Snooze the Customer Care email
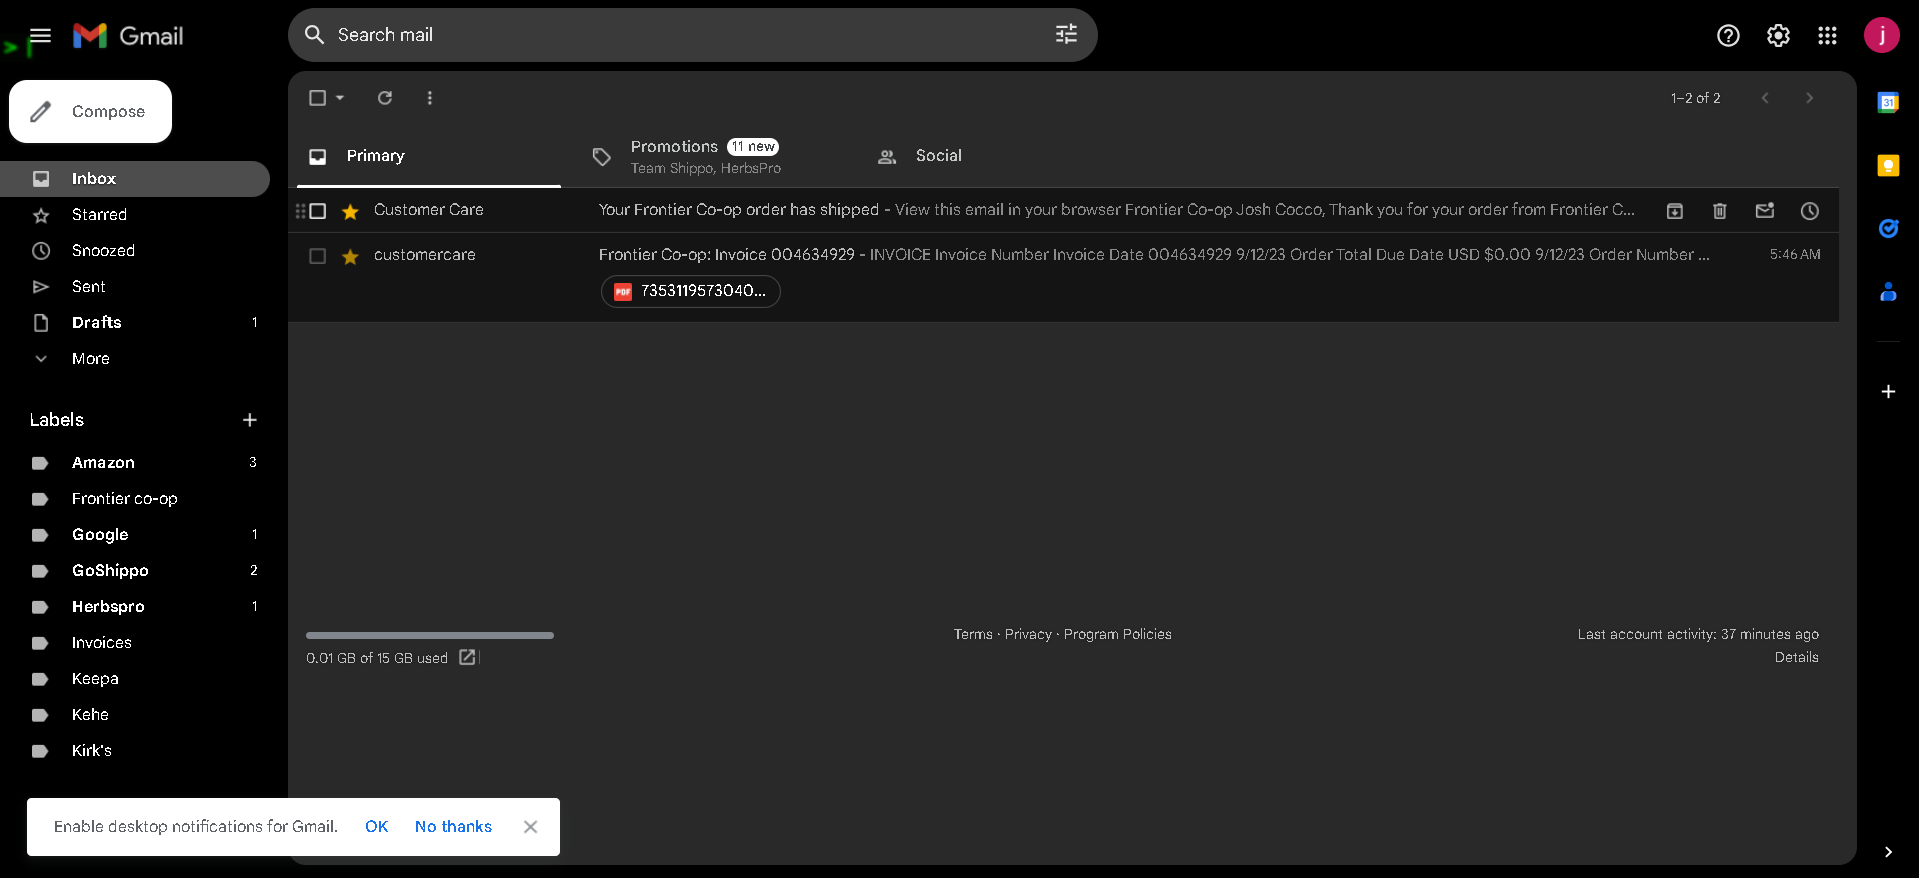1919x878 pixels. (x=1810, y=211)
